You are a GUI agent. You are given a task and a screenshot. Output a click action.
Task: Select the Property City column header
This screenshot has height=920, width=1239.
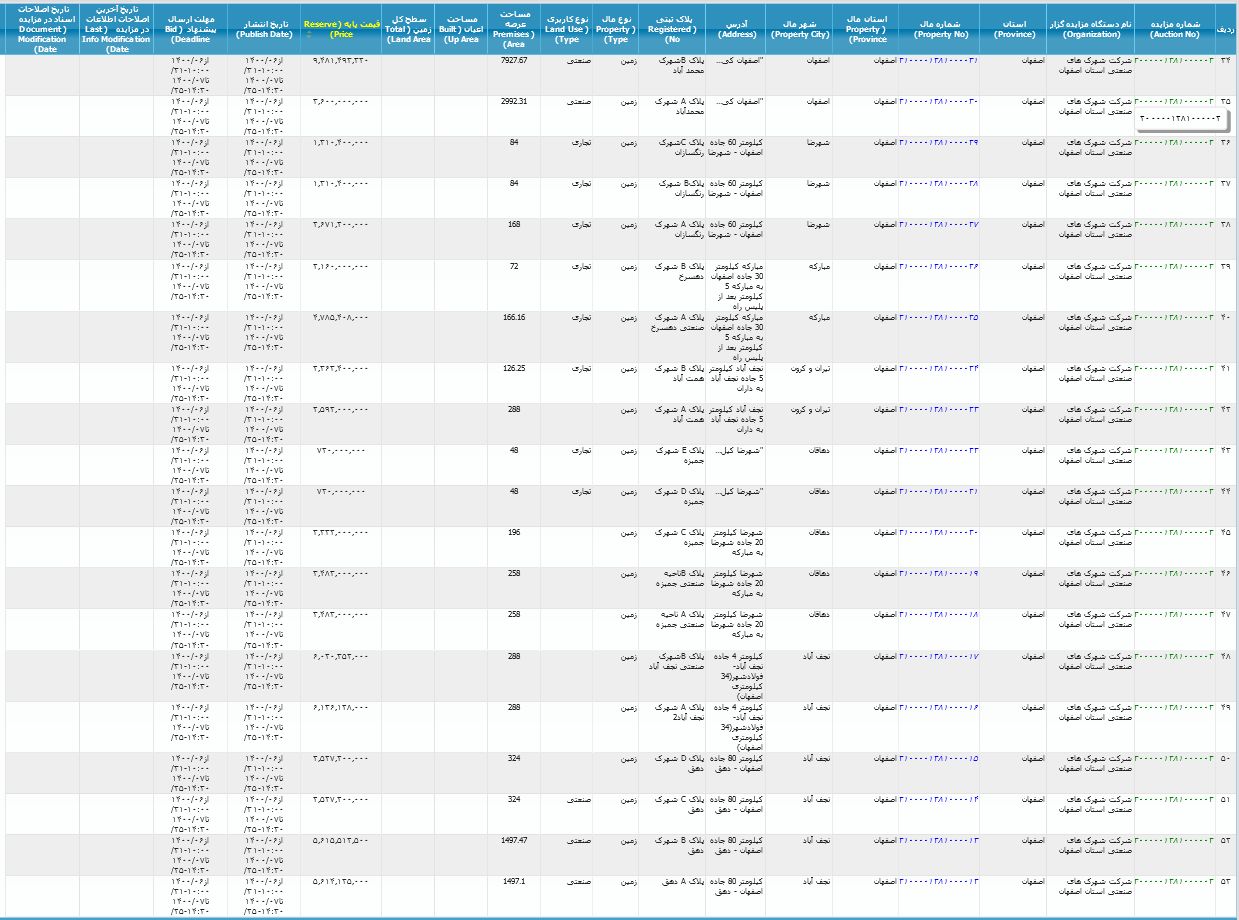point(800,27)
